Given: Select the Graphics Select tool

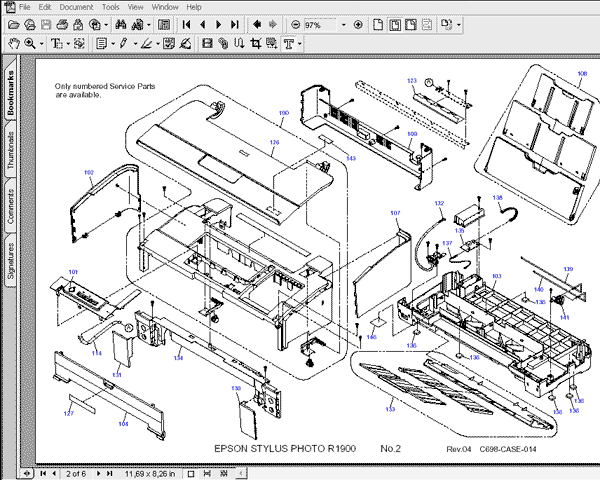Looking at the screenshot, I should tap(79, 44).
